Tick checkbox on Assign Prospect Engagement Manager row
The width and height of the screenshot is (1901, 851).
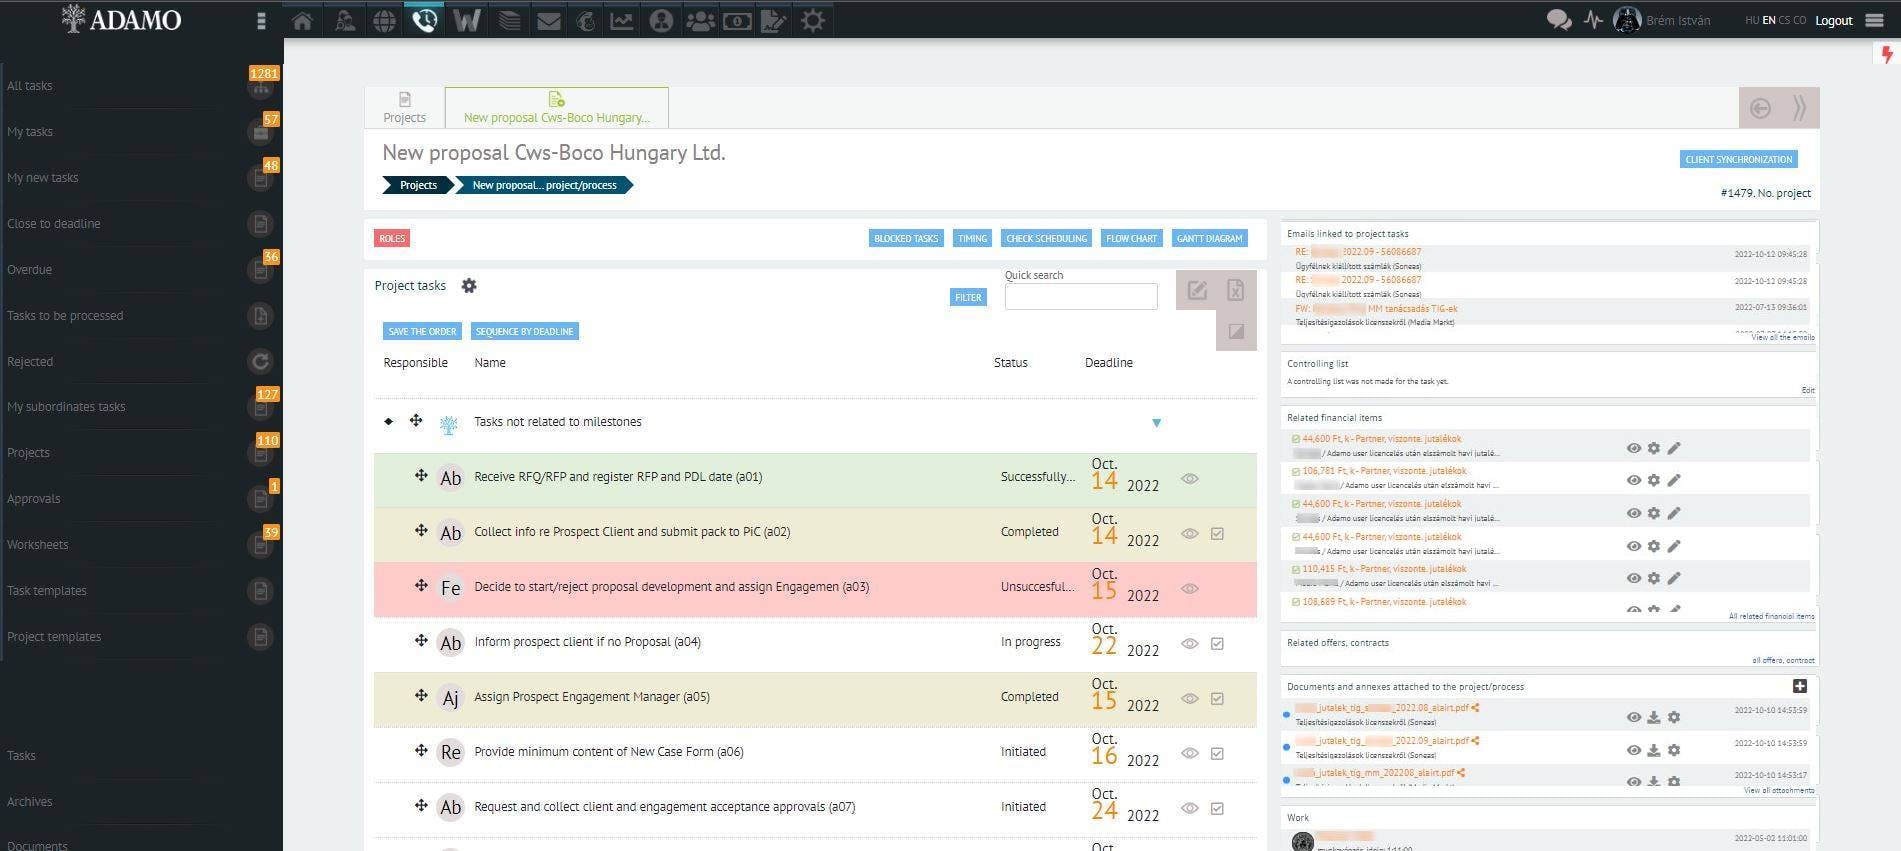tap(1217, 698)
